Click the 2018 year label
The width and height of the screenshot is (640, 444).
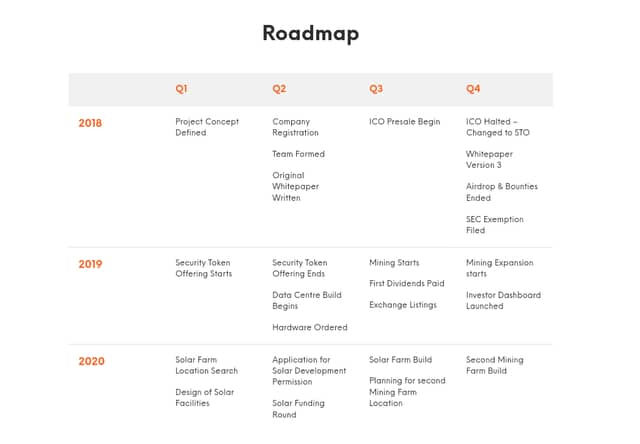tap(90, 123)
